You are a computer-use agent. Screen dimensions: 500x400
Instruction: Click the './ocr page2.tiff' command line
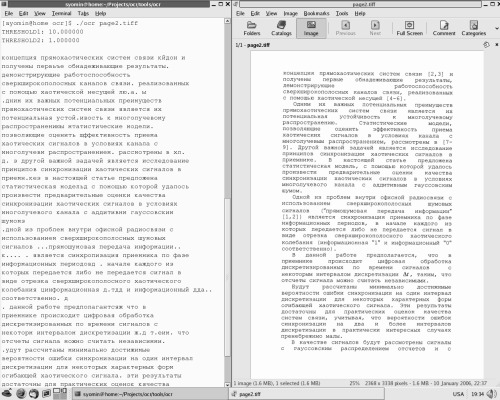click(107, 23)
